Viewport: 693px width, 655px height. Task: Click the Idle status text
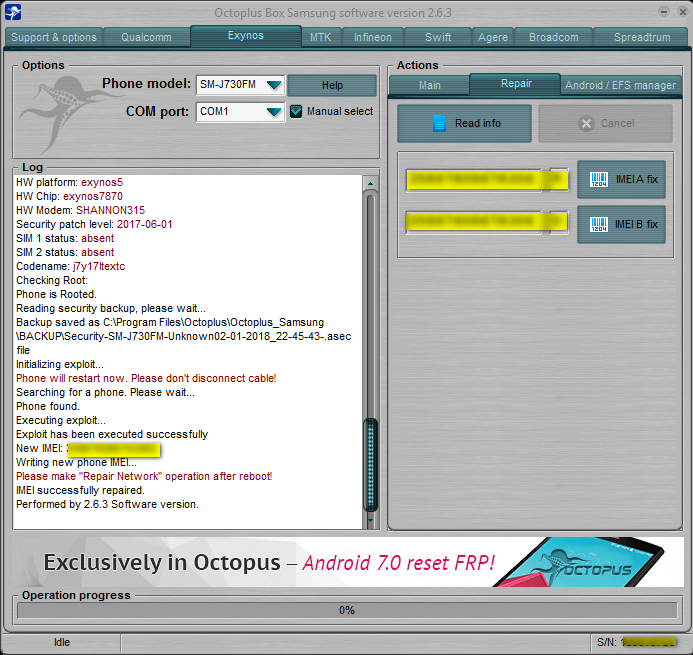point(62,642)
